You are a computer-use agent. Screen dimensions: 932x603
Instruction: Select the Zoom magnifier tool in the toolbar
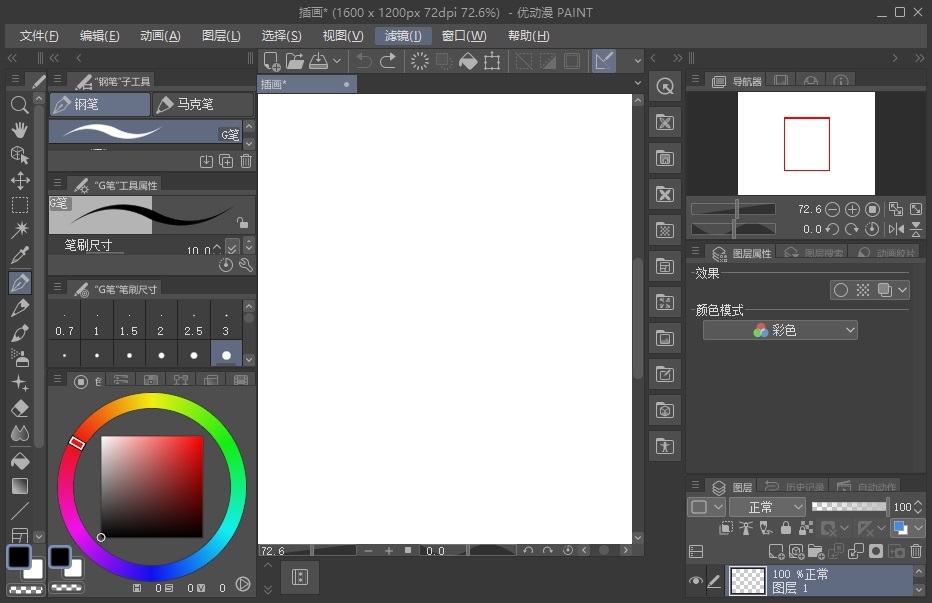click(x=20, y=103)
